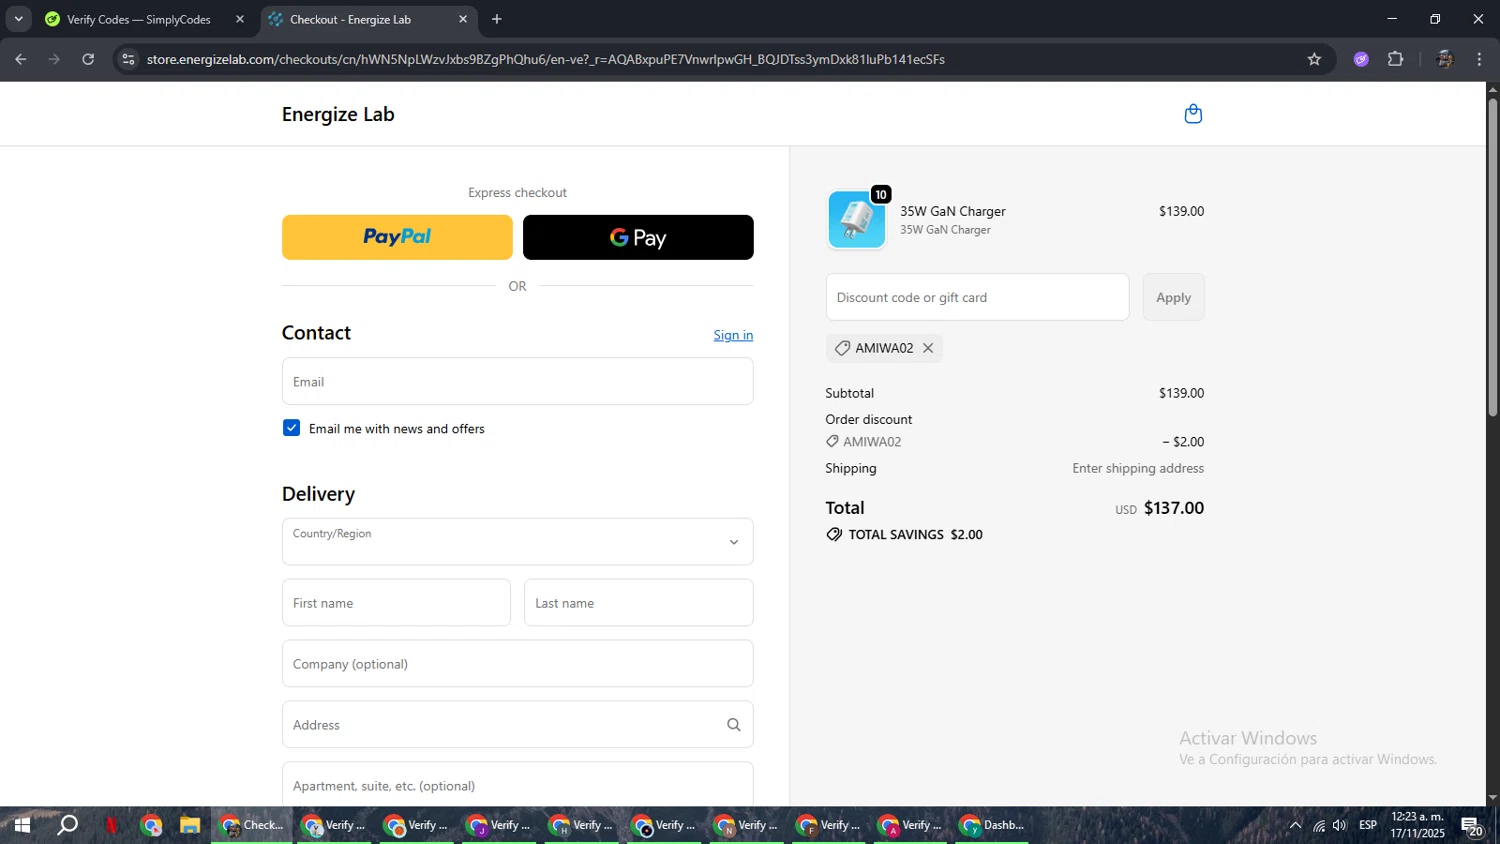The image size is (1500, 844).
Task: Open the Sign in link
Action: pos(733,335)
